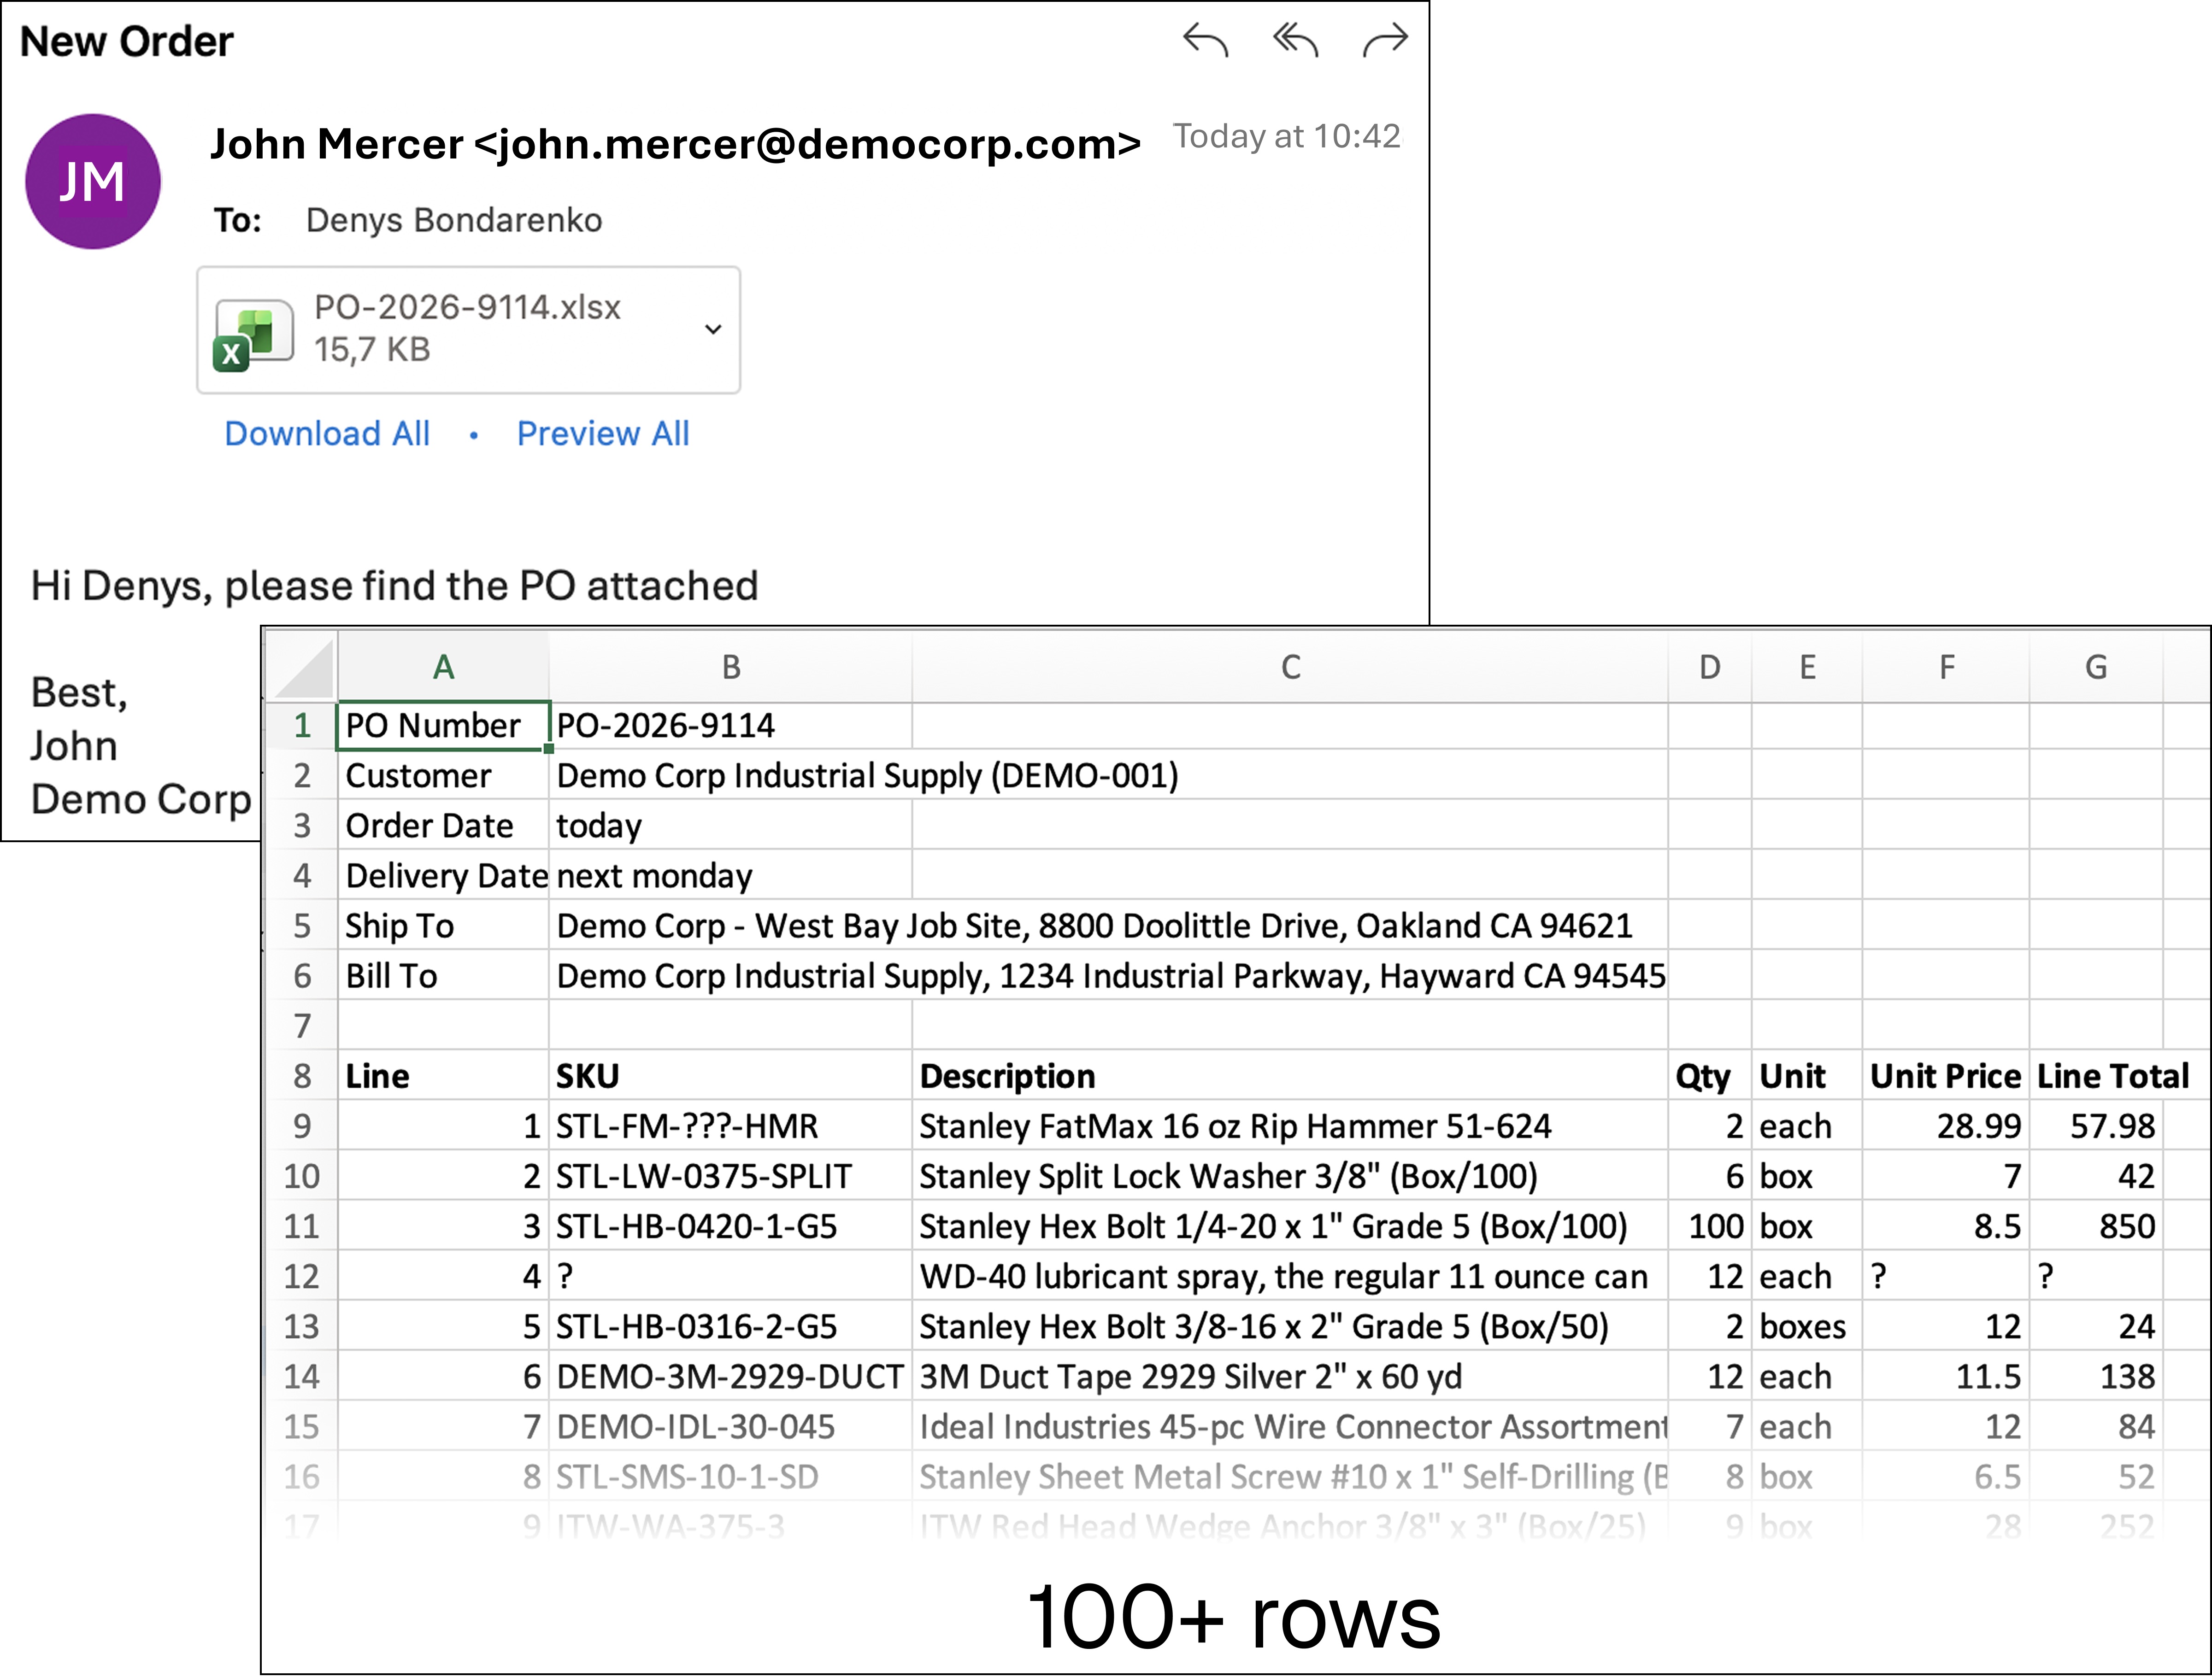Click the Stanley FatMax Rip Hammer description
Viewport: 2212px width, 1677px height.
pyautogui.click(x=1290, y=1126)
